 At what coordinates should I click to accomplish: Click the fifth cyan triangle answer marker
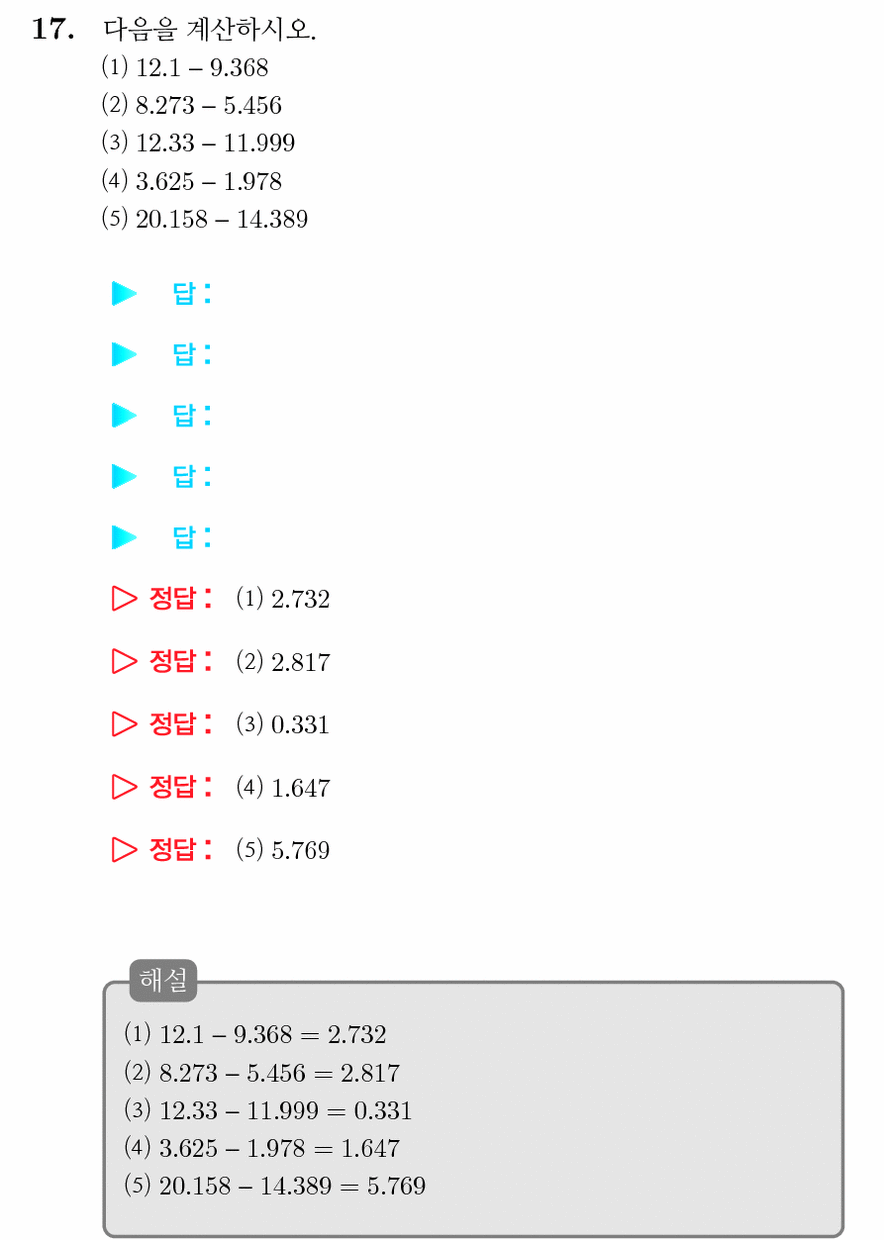[x=124, y=538]
